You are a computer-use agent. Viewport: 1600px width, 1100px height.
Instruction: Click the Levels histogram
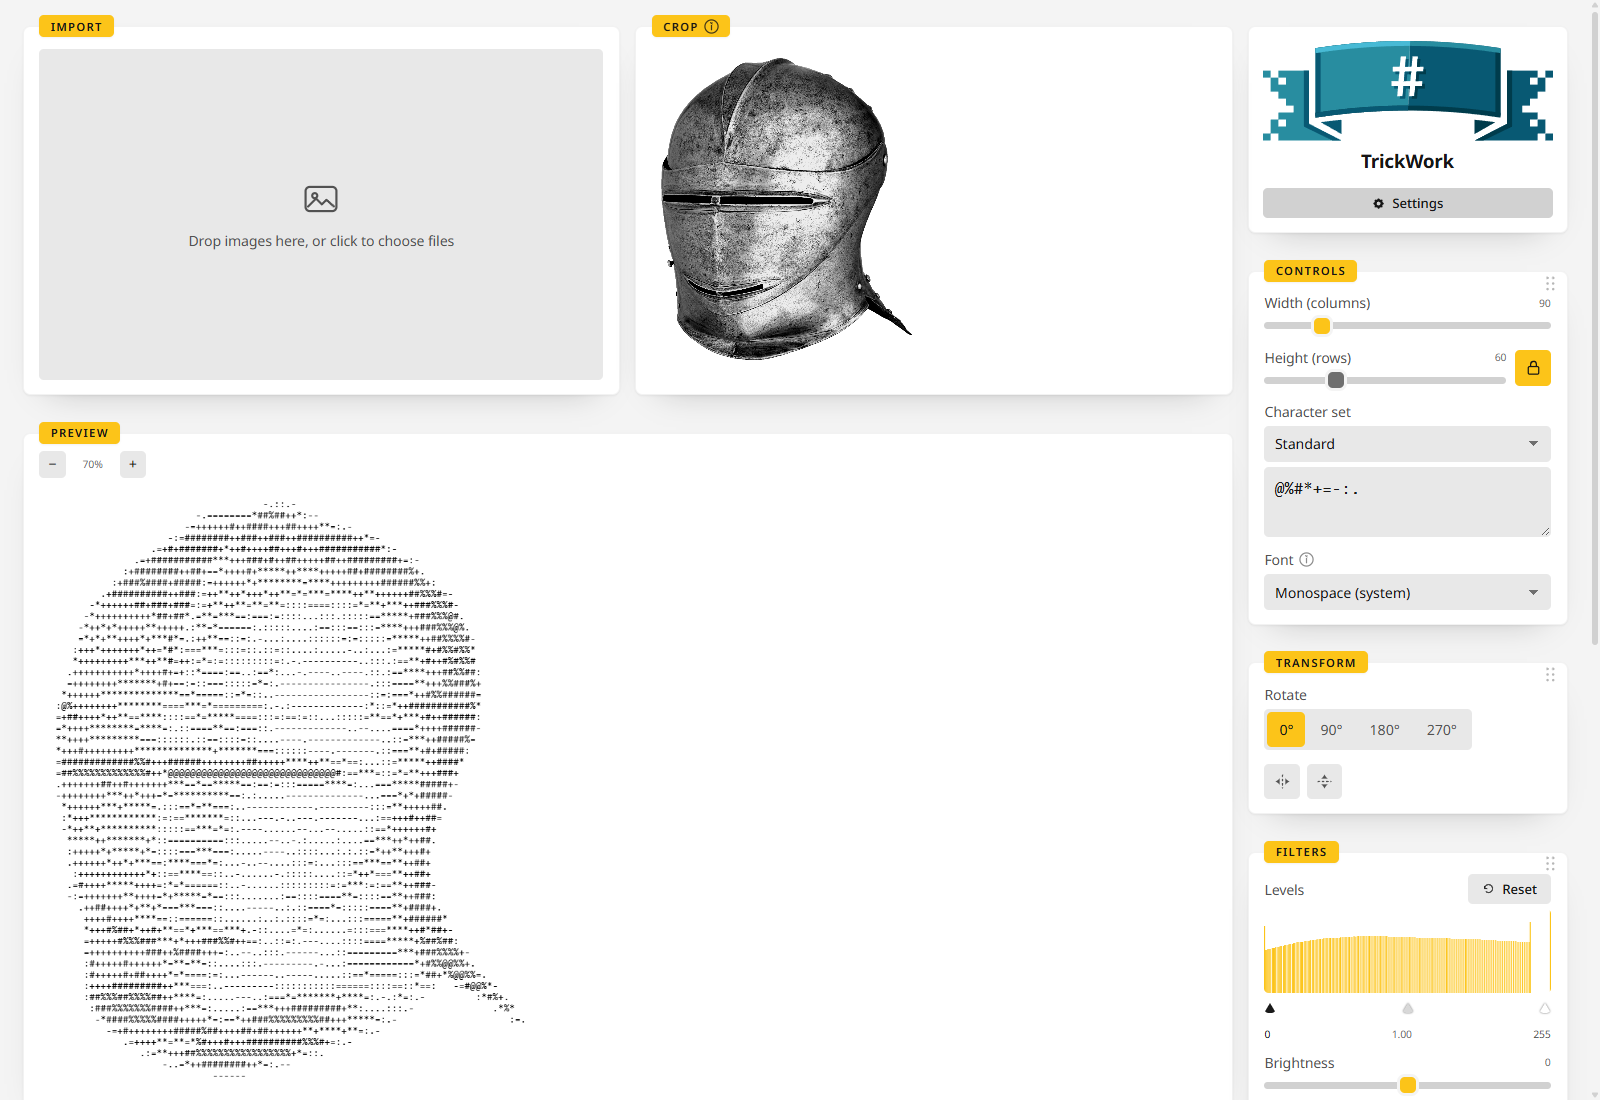[x=1408, y=952]
